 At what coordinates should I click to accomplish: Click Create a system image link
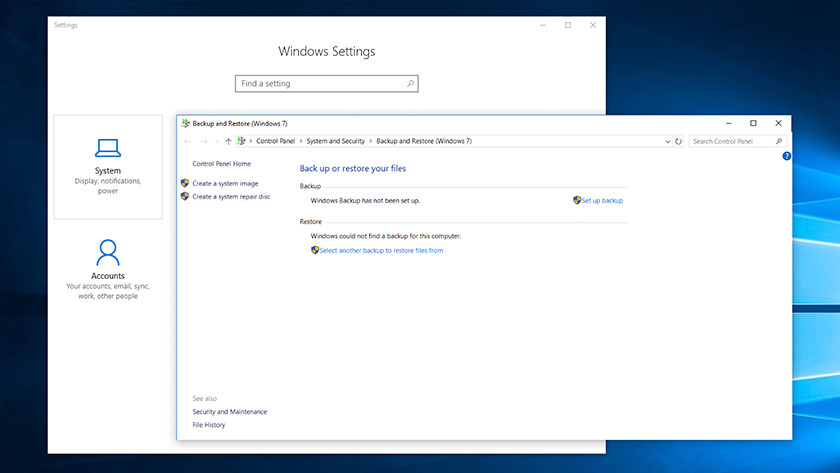(x=225, y=183)
